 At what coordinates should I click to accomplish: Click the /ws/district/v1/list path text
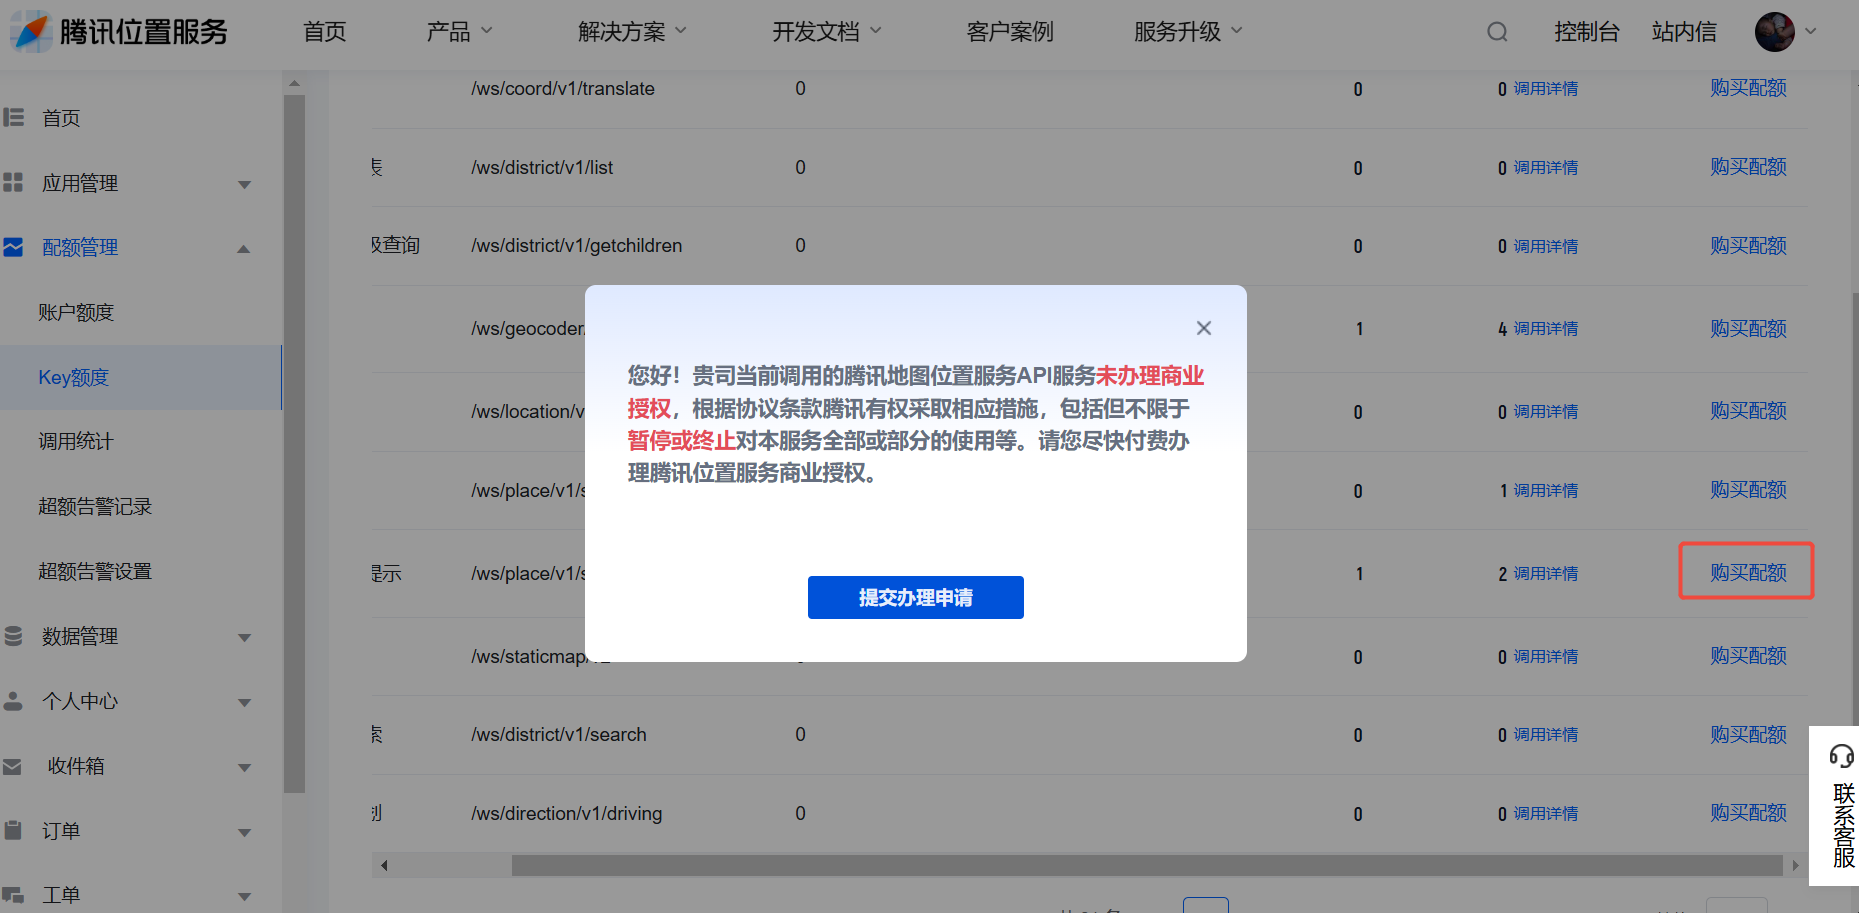[x=543, y=168]
